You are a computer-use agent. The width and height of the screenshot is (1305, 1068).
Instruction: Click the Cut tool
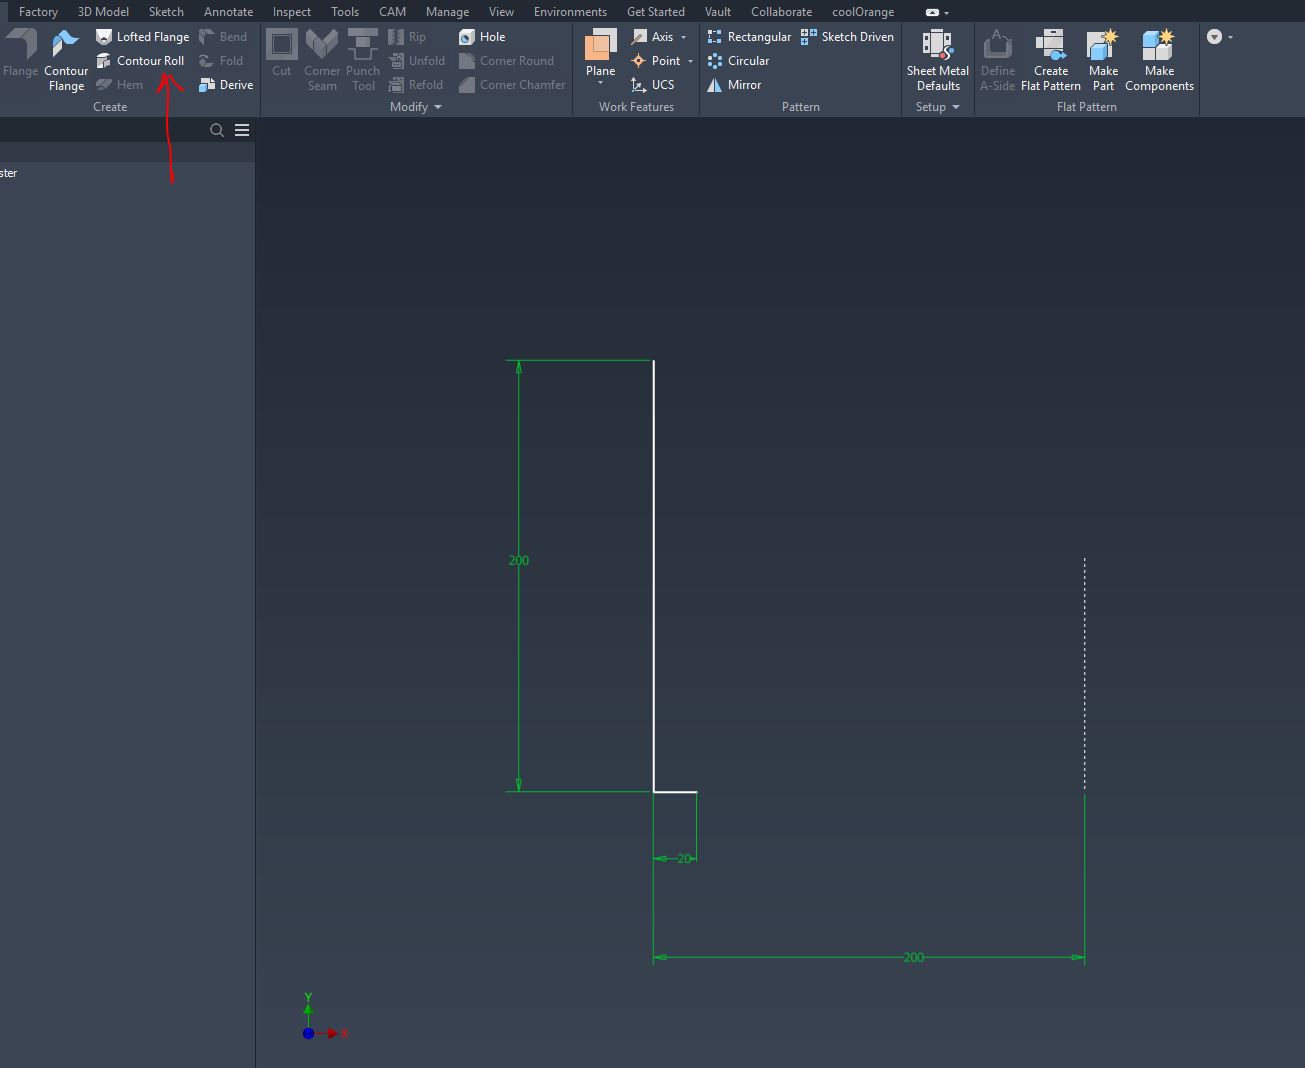point(282,54)
